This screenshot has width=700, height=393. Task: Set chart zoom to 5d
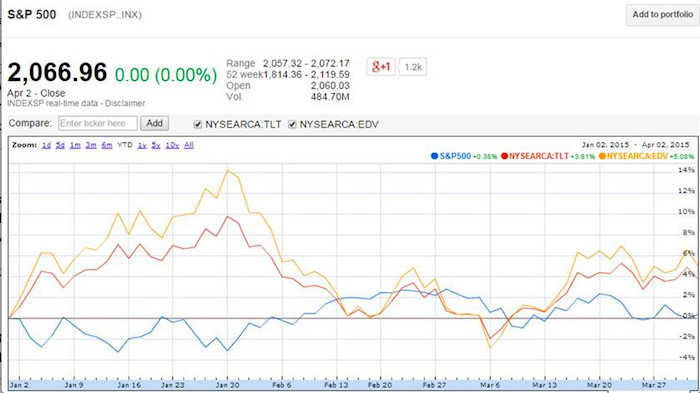pyautogui.click(x=60, y=145)
